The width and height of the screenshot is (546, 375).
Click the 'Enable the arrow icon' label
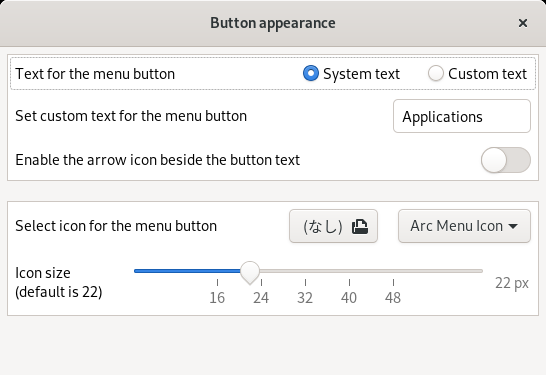tap(157, 160)
